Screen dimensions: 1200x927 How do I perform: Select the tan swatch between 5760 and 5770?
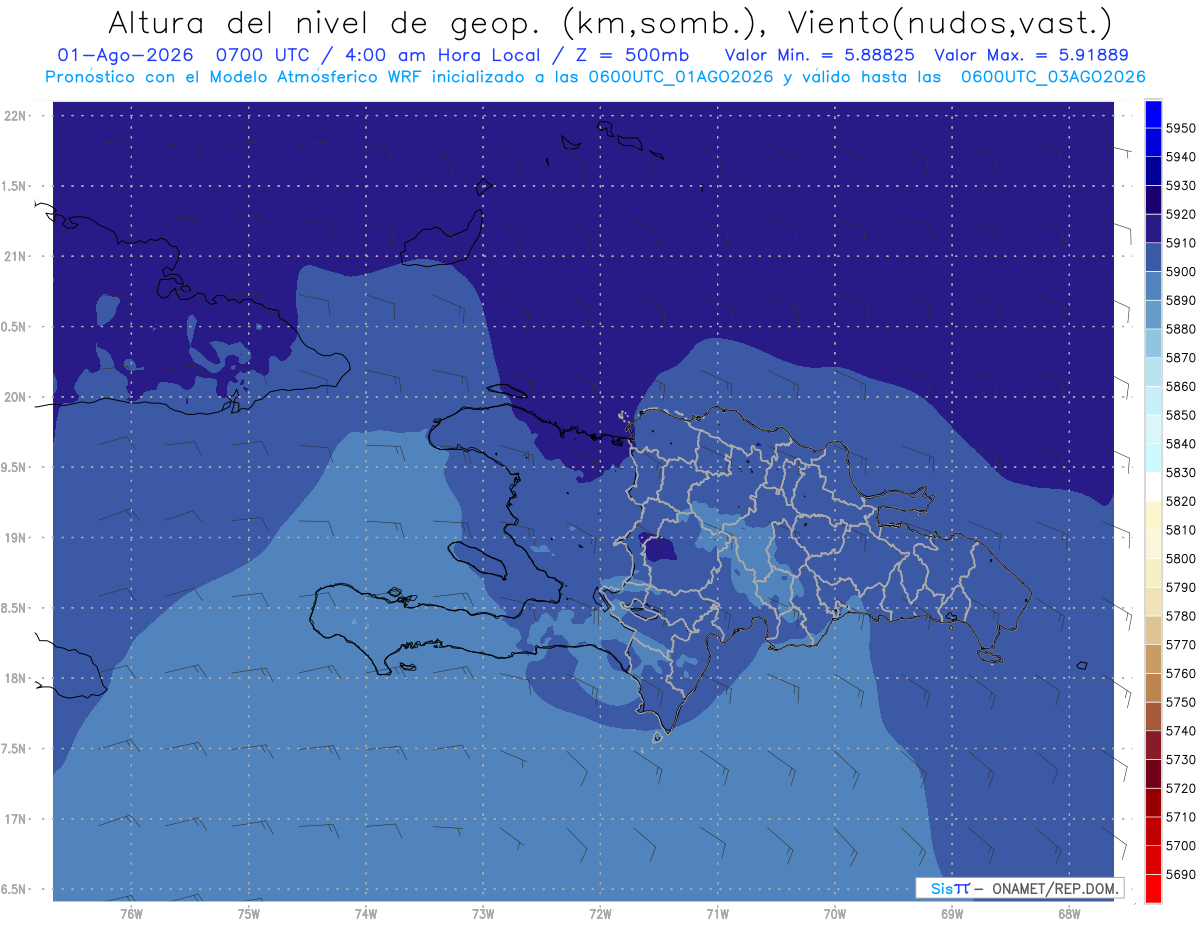click(1153, 659)
